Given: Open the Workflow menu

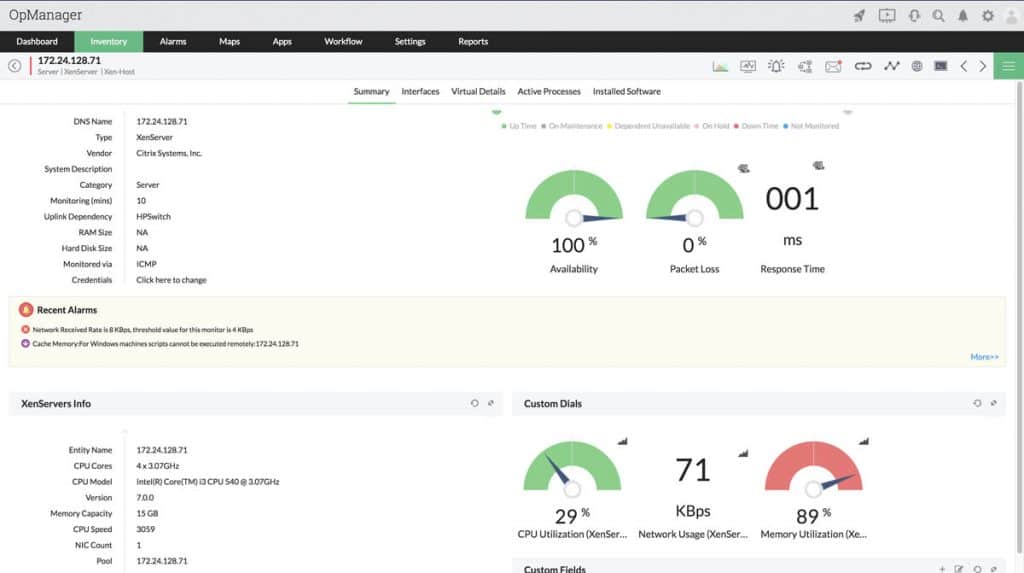Looking at the screenshot, I should [343, 41].
